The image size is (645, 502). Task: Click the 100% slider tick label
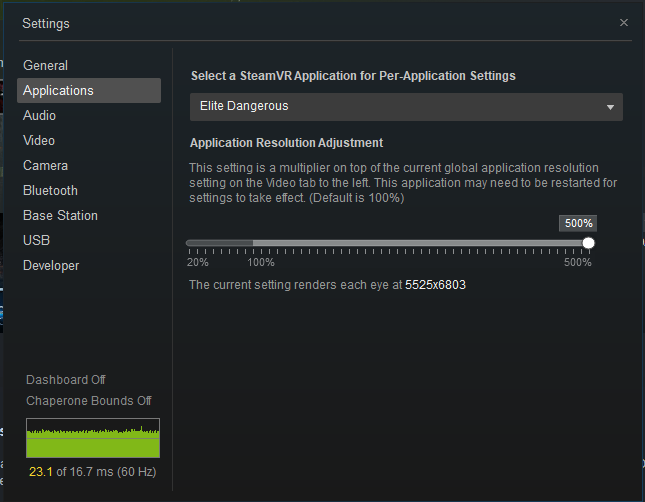tap(261, 263)
